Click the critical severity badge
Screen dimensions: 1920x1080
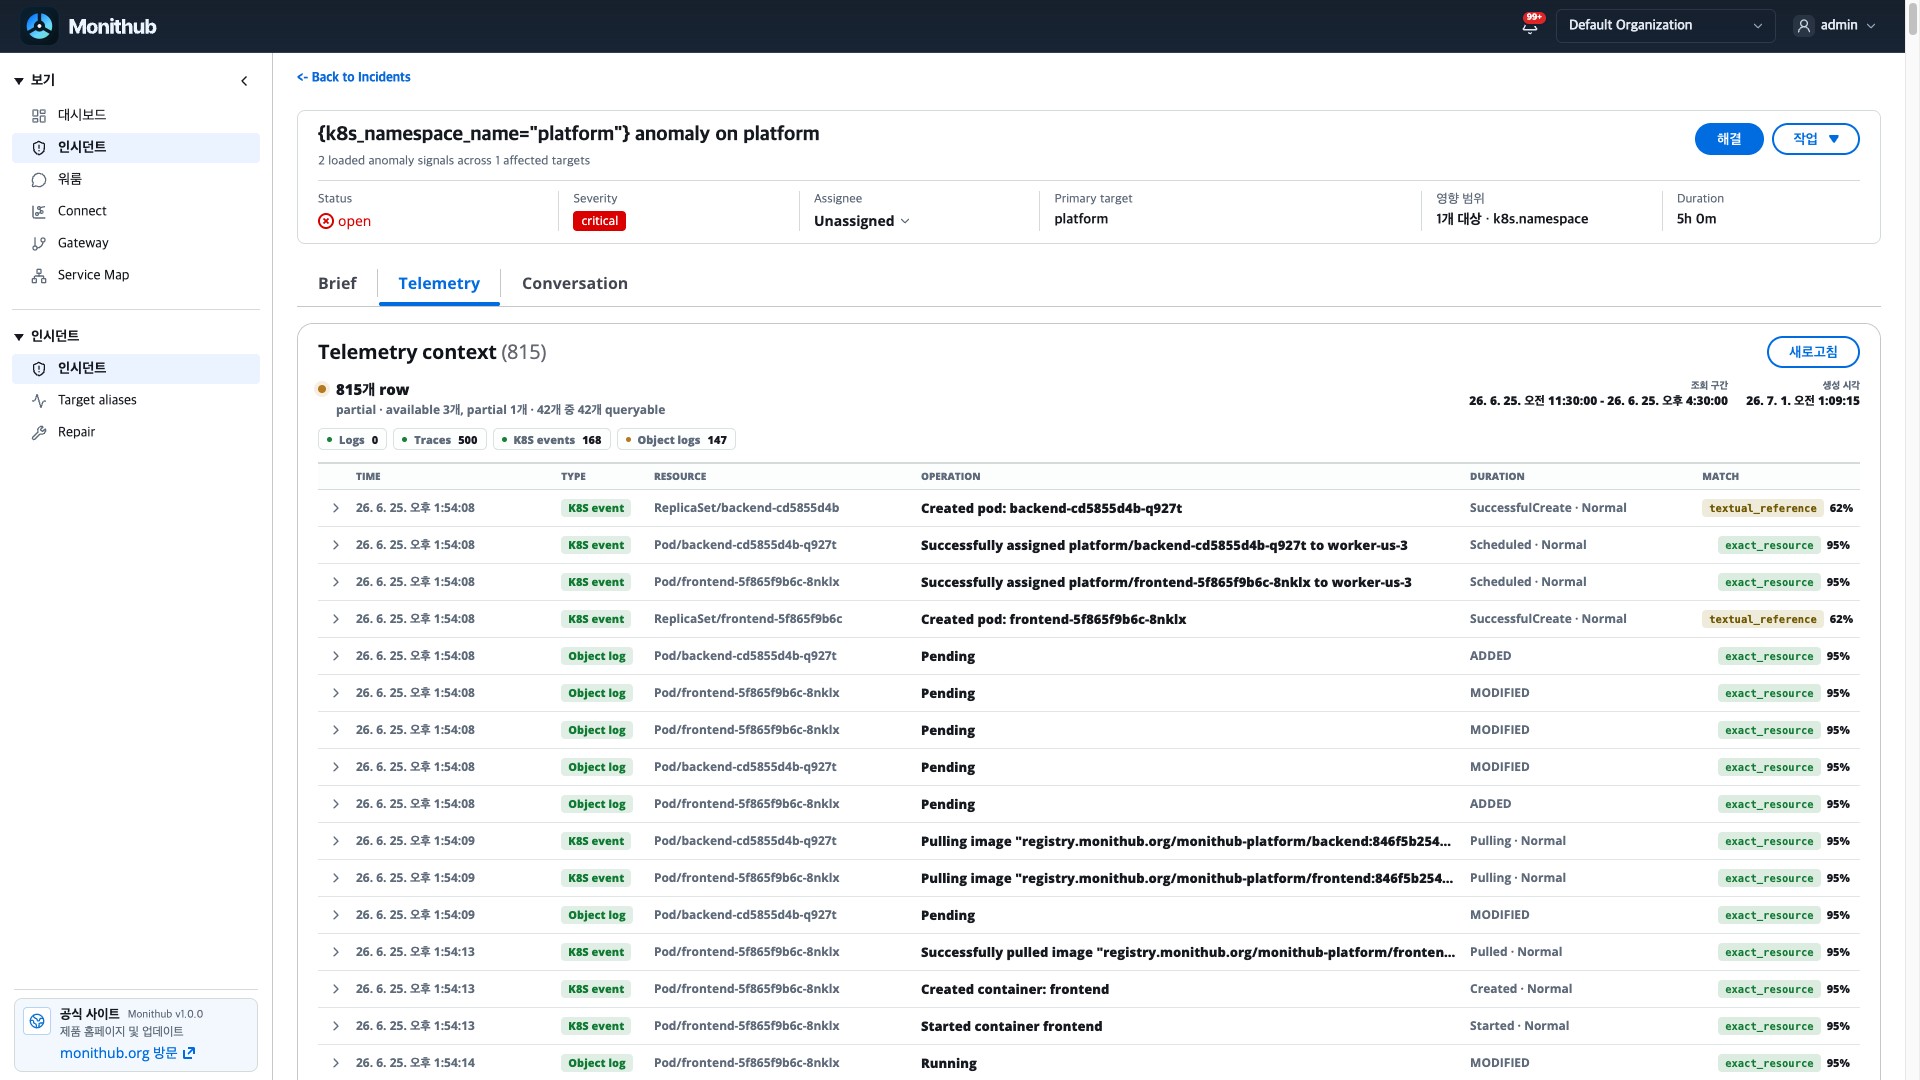599,221
